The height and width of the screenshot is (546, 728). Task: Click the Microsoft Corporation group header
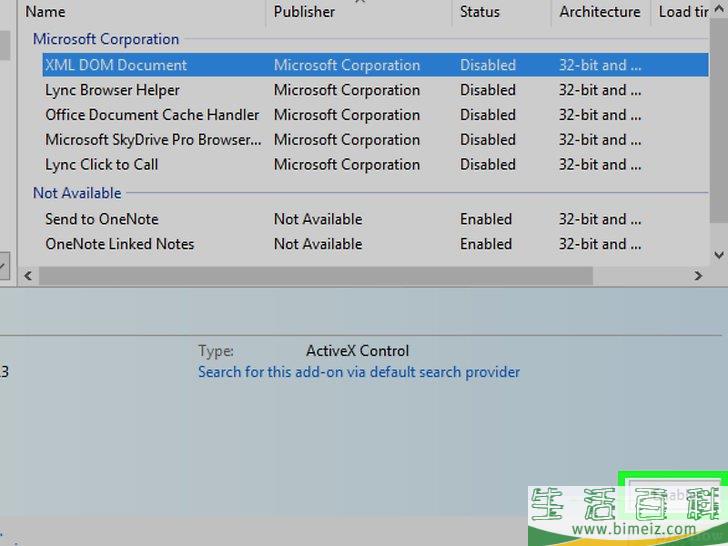point(106,39)
